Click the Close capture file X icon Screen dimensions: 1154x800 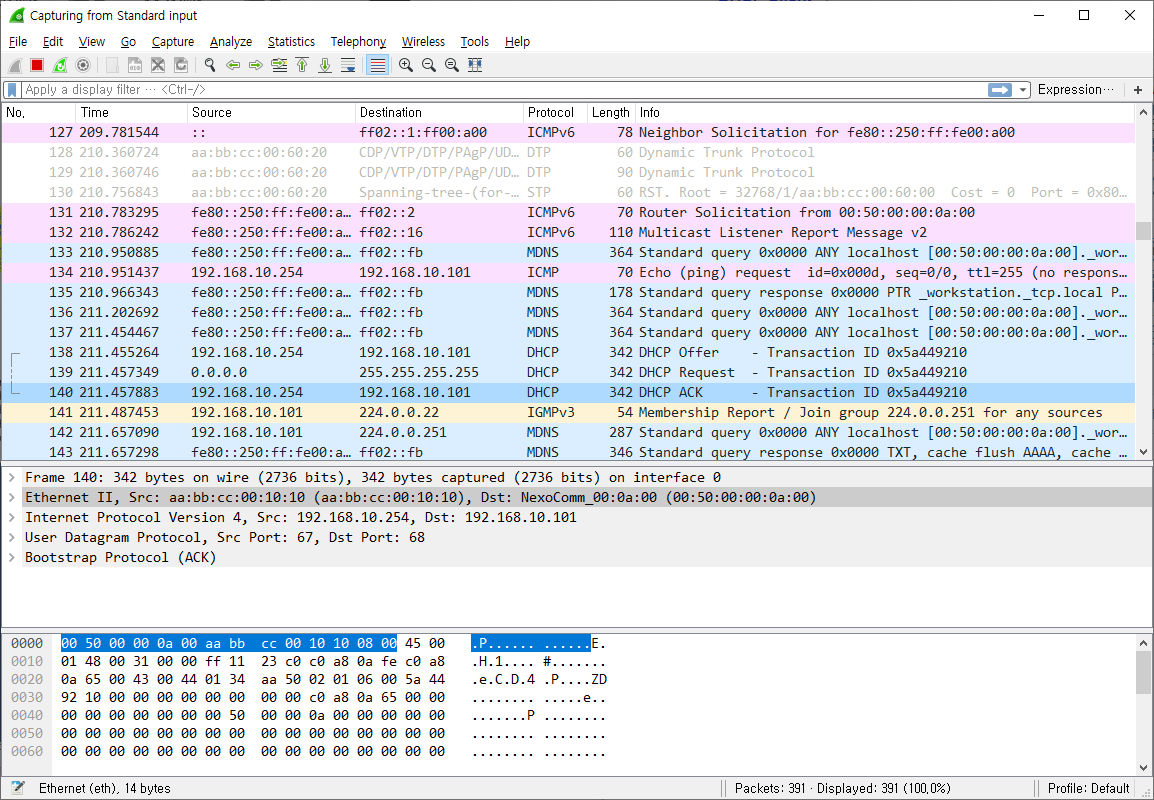[157, 66]
